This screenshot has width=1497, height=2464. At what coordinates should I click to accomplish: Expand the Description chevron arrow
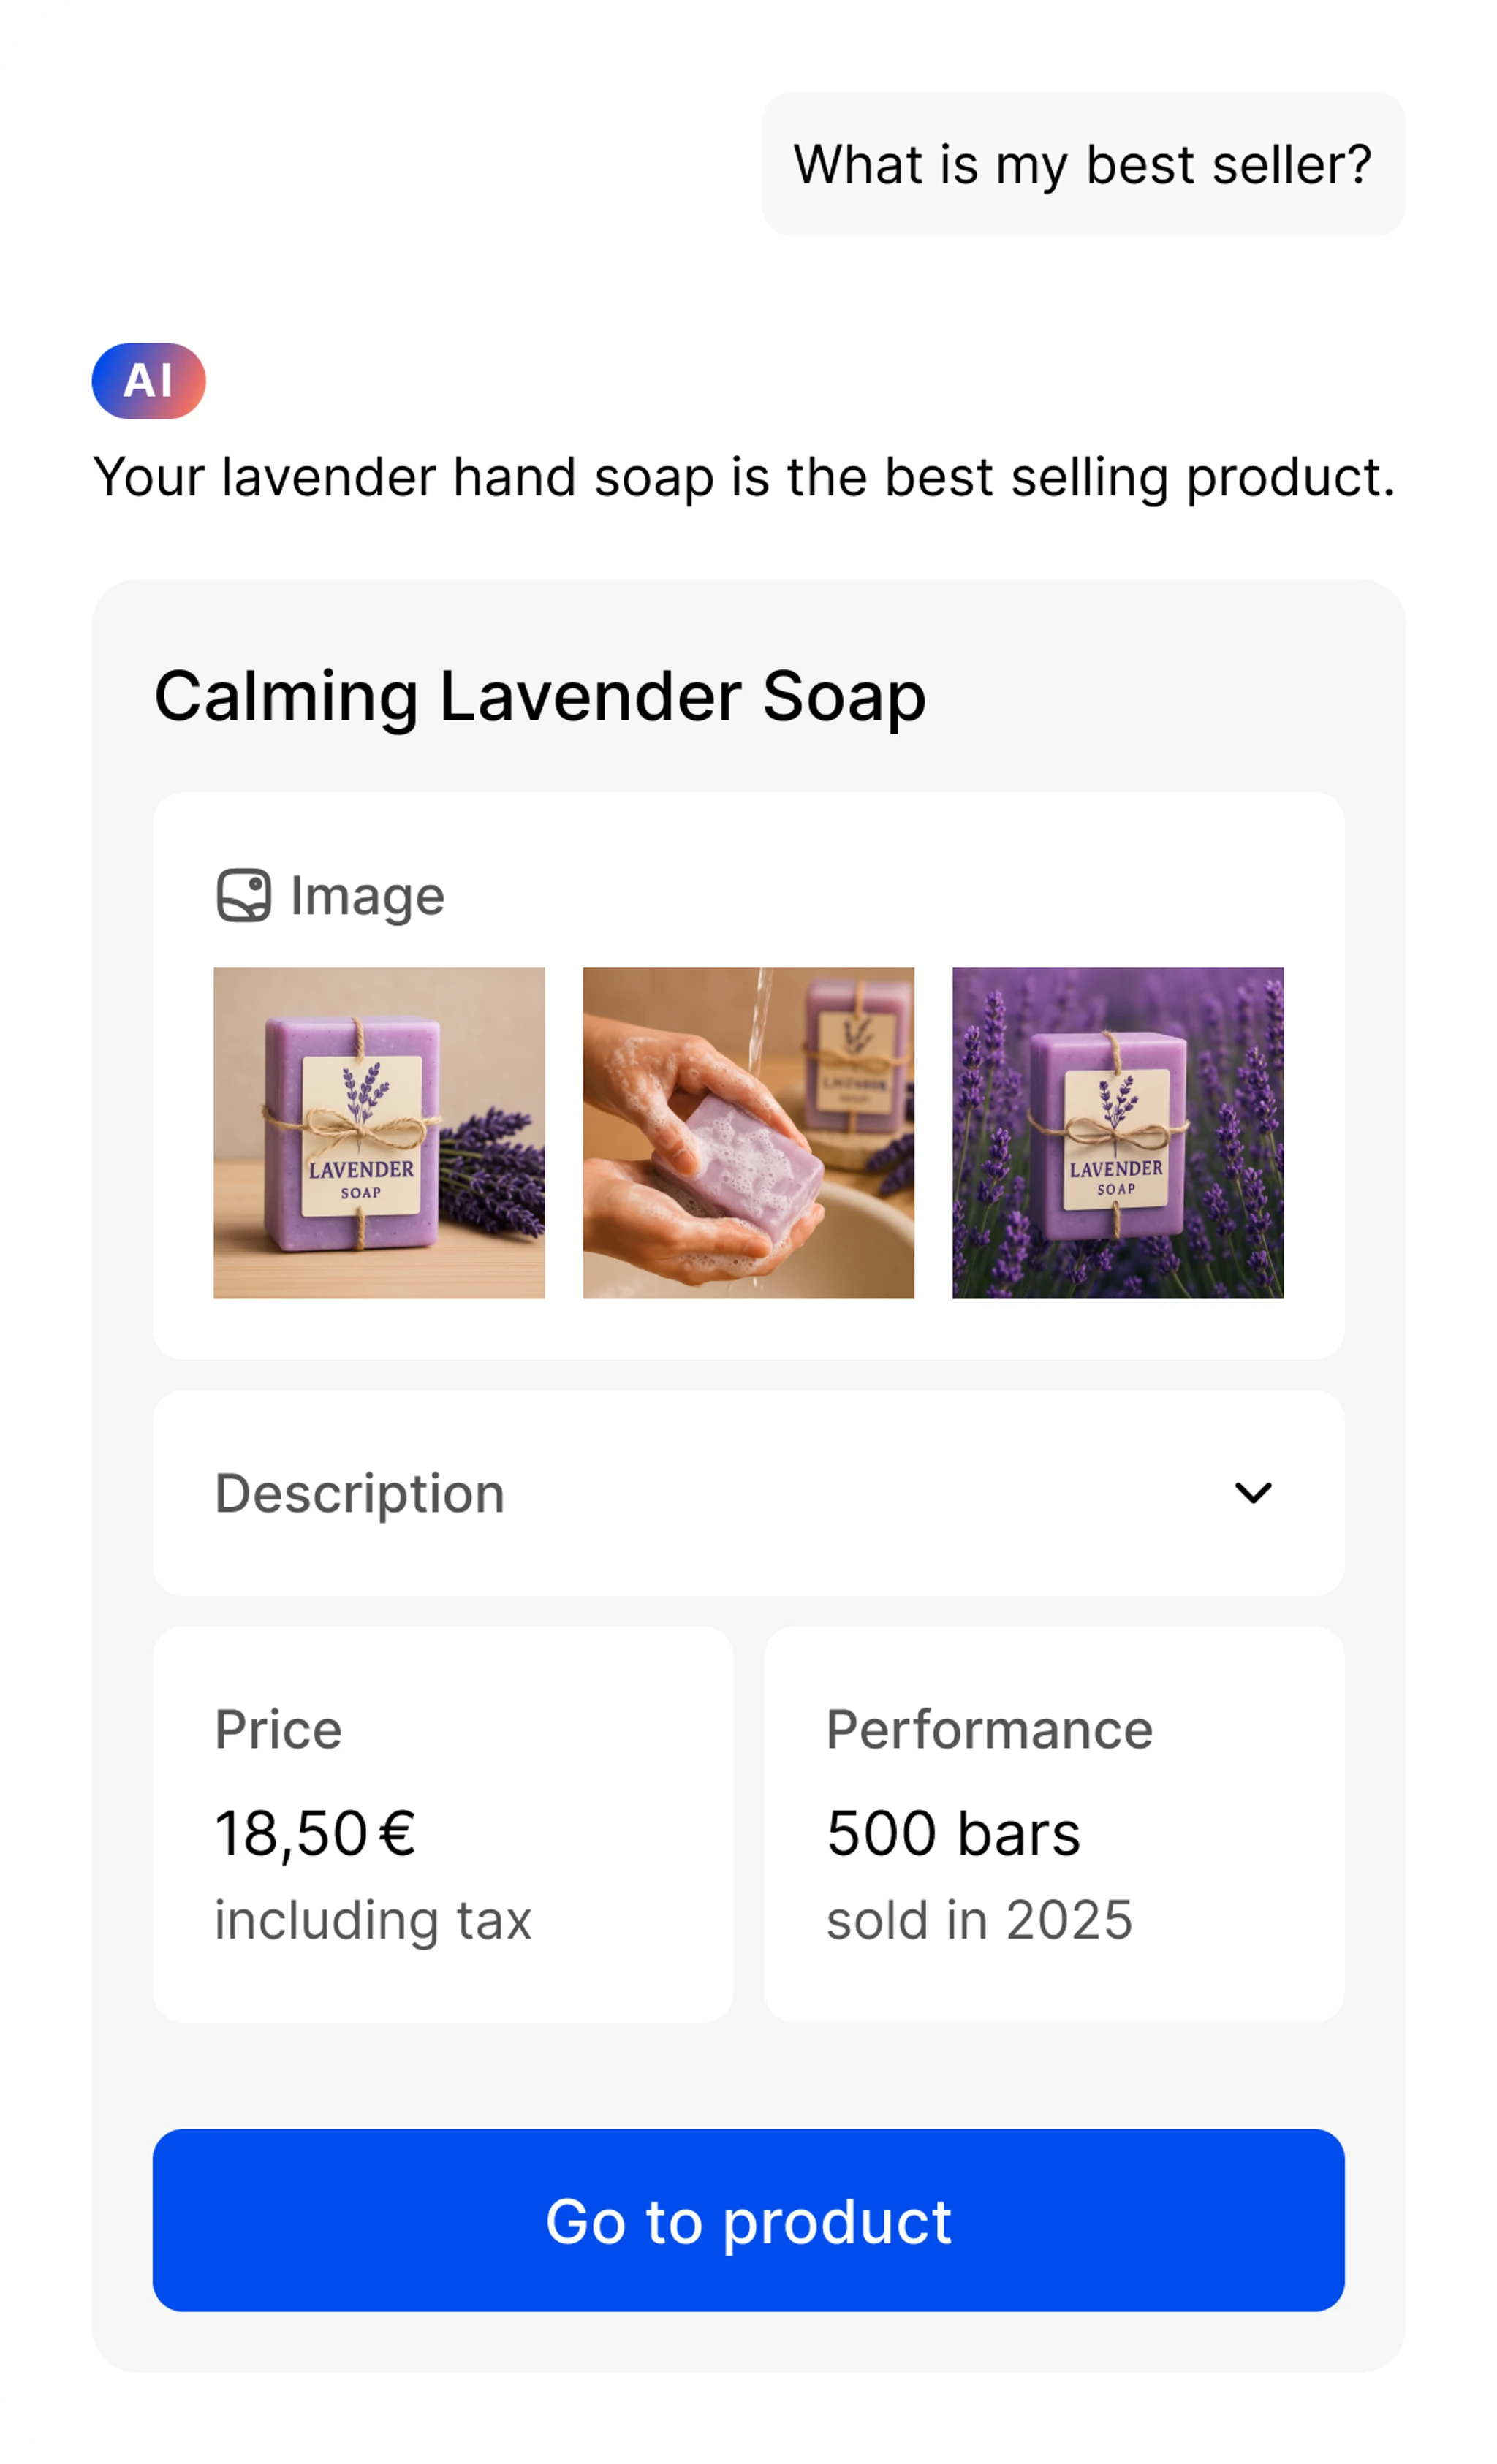tap(1252, 1493)
